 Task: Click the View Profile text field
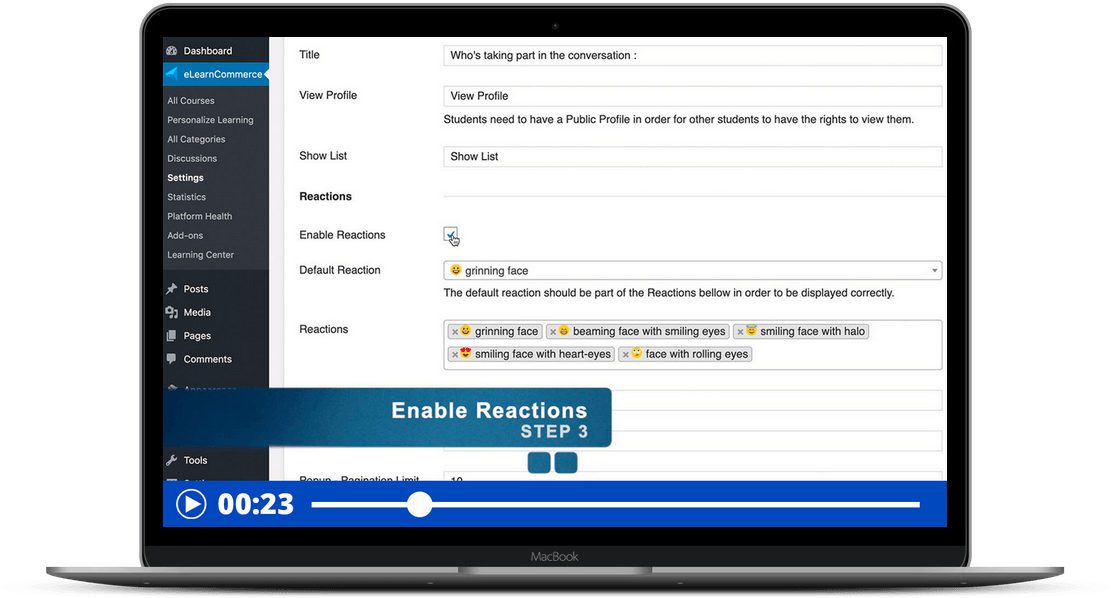point(692,96)
